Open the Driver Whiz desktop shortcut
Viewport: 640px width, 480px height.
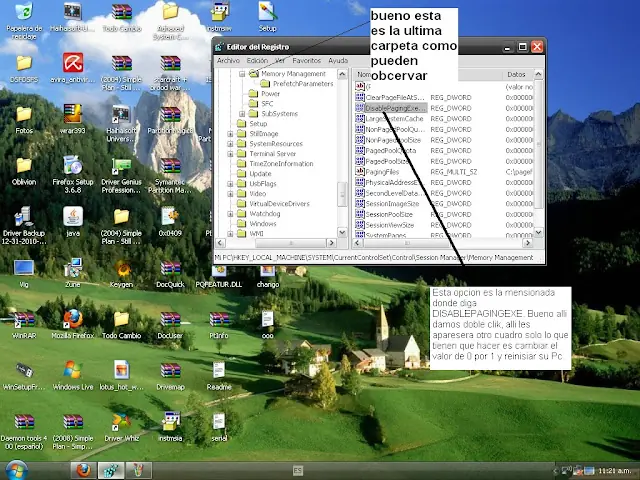pyautogui.click(x=122, y=428)
